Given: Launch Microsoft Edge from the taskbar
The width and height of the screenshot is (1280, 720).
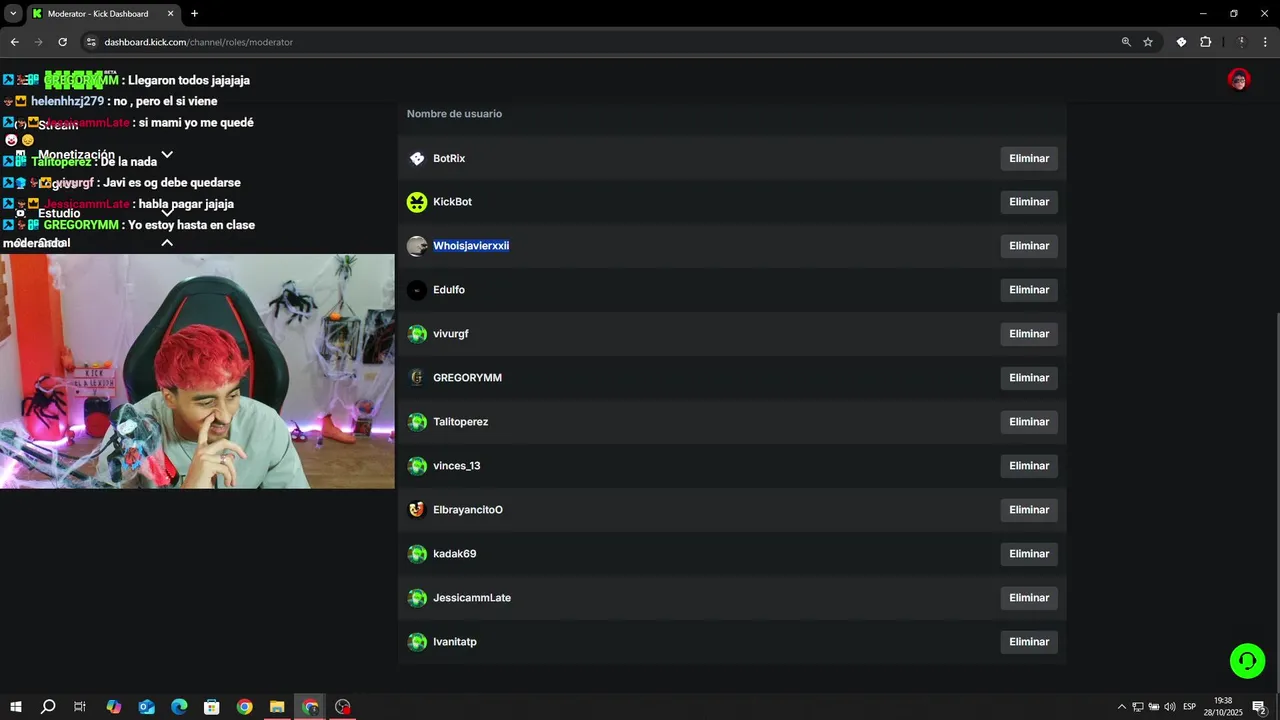Looking at the screenshot, I should 179,707.
